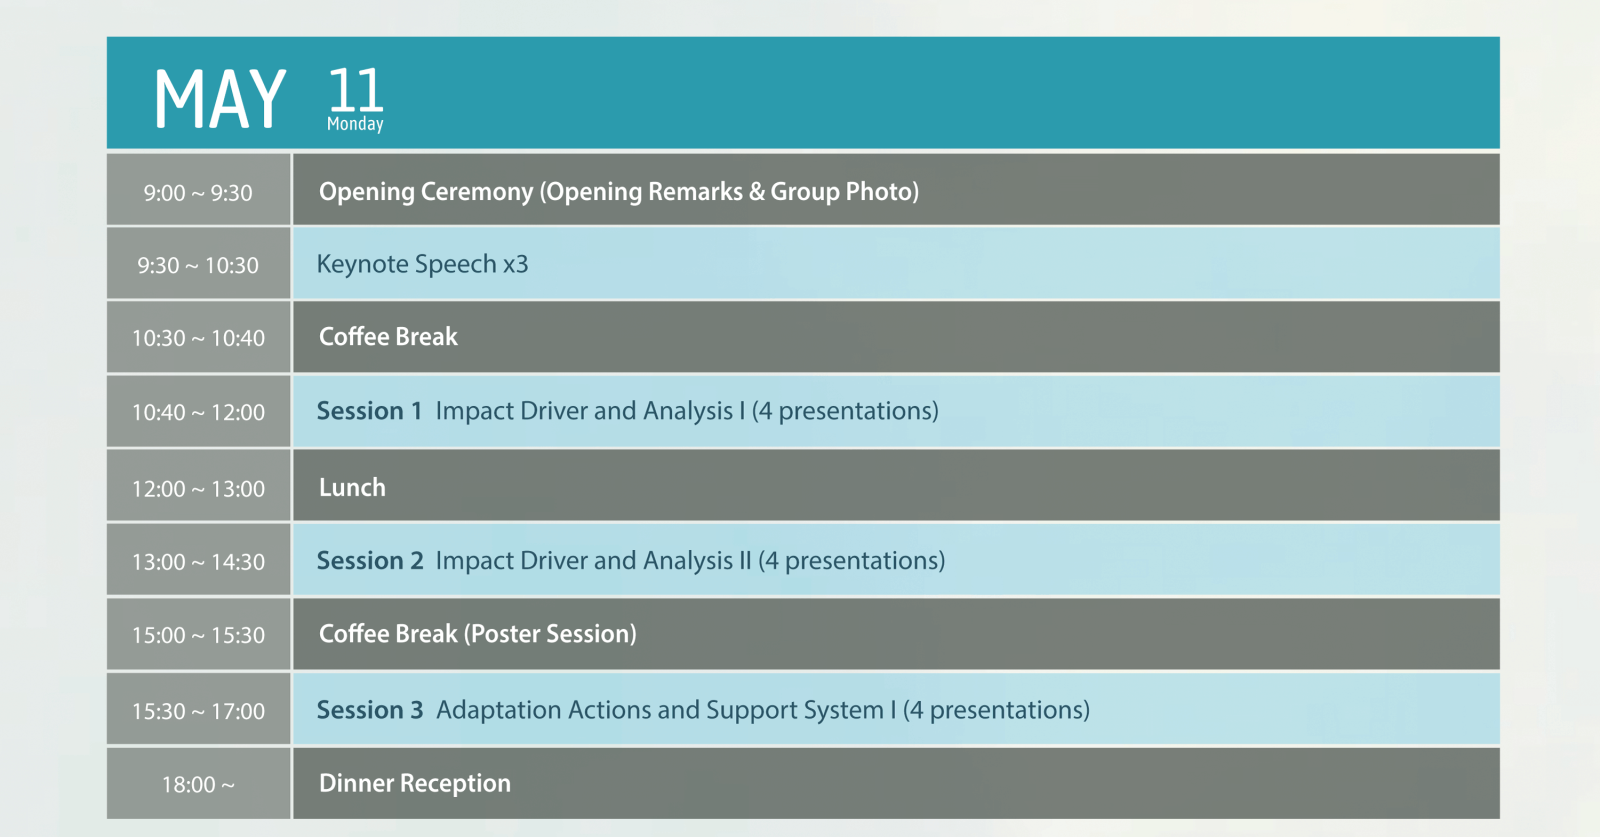The width and height of the screenshot is (1600, 837).
Task: Open Session 2 Impact Driver and Analysis II
Action: [630, 561]
